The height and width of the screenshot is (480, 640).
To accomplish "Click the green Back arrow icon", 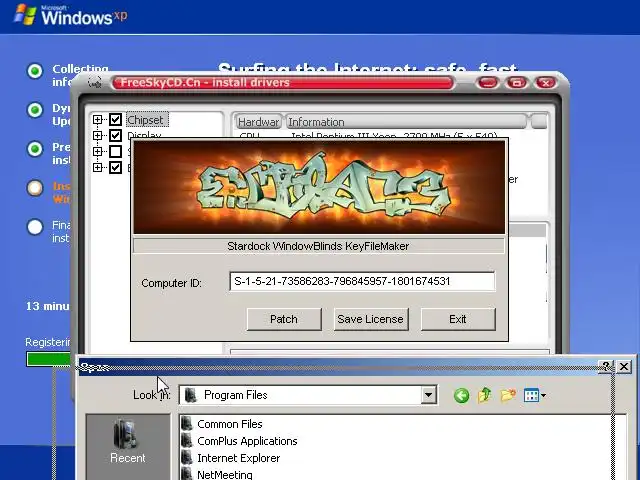I will point(462,395).
